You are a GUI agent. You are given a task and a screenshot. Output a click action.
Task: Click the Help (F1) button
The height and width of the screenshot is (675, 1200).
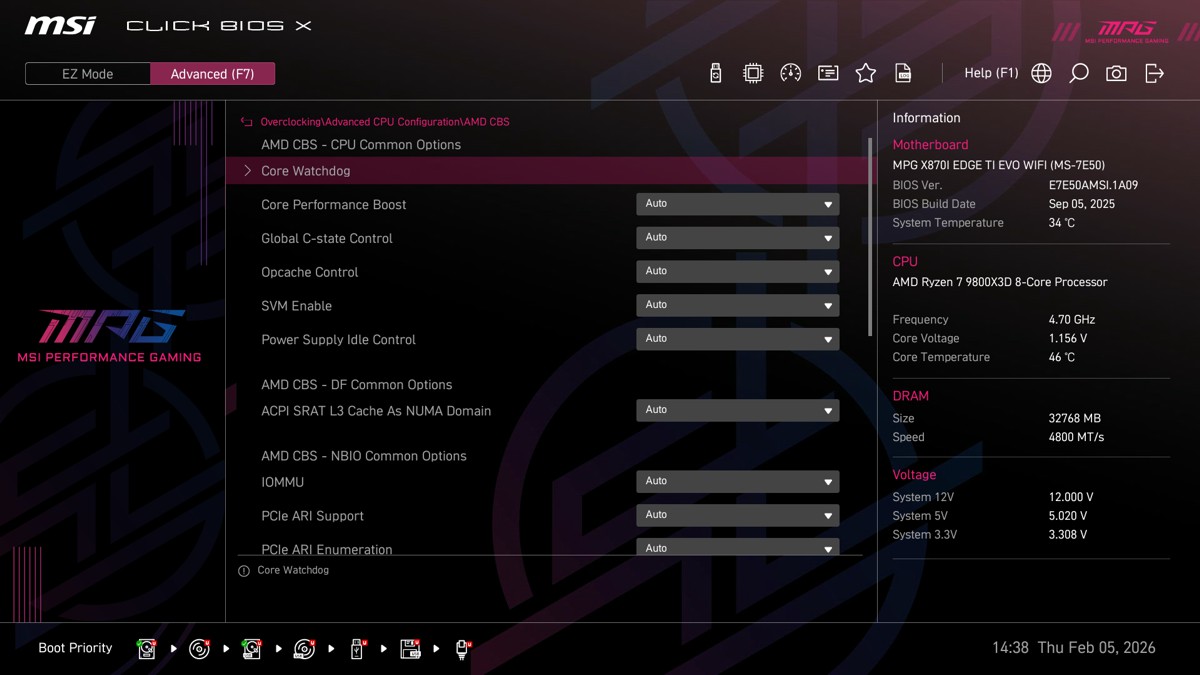click(990, 73)
